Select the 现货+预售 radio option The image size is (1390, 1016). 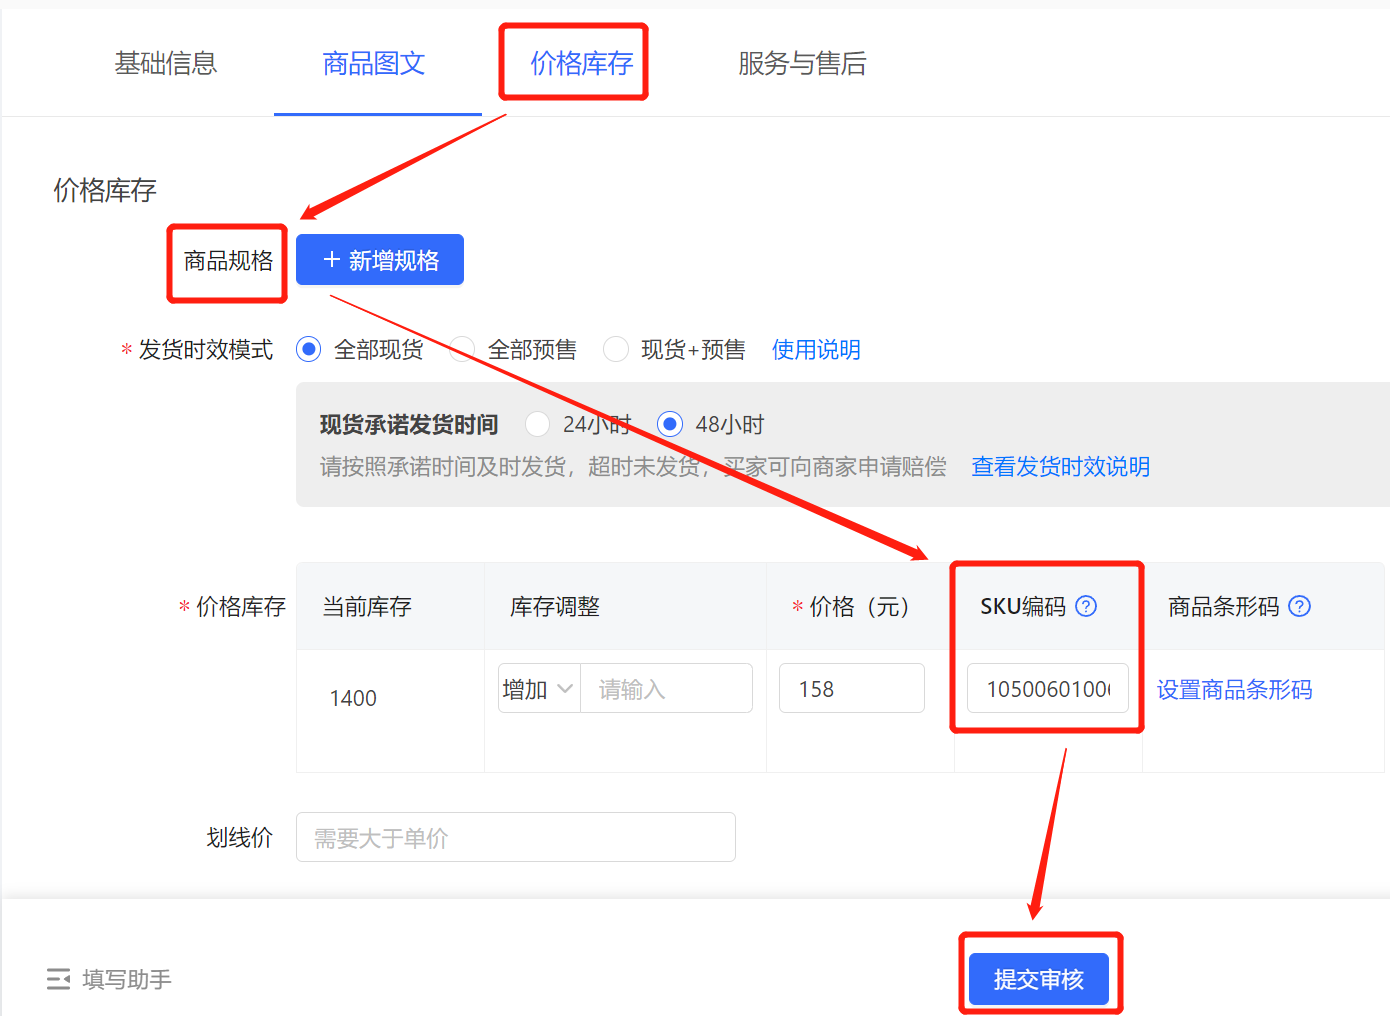[616, 349]
